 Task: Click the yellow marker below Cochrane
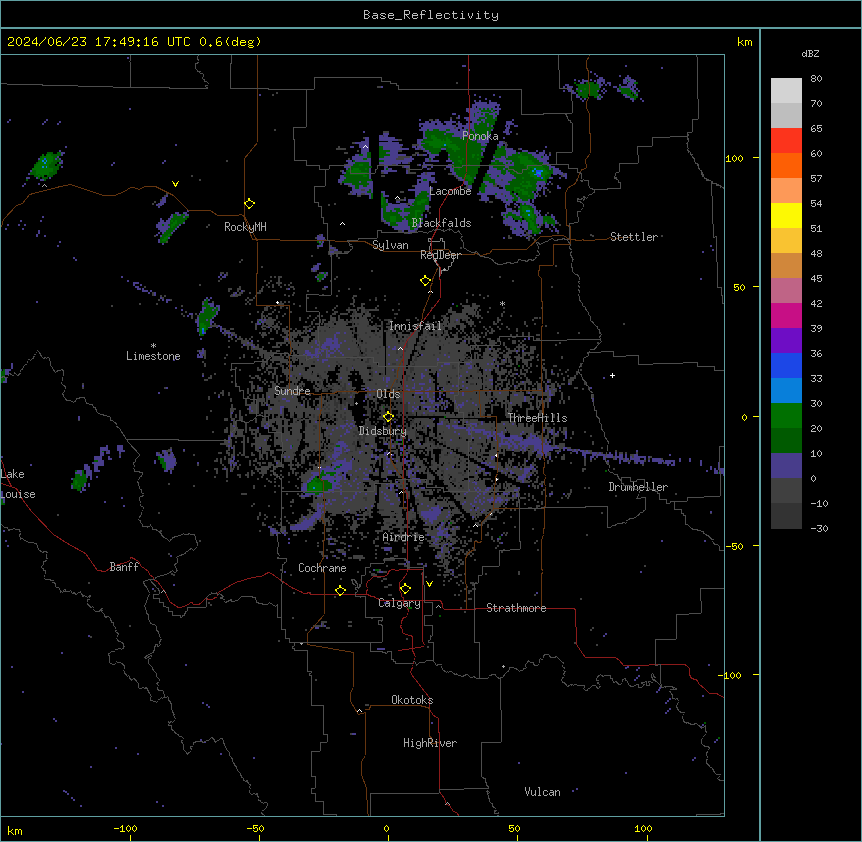pyautogui.click(x=340, y=590)
